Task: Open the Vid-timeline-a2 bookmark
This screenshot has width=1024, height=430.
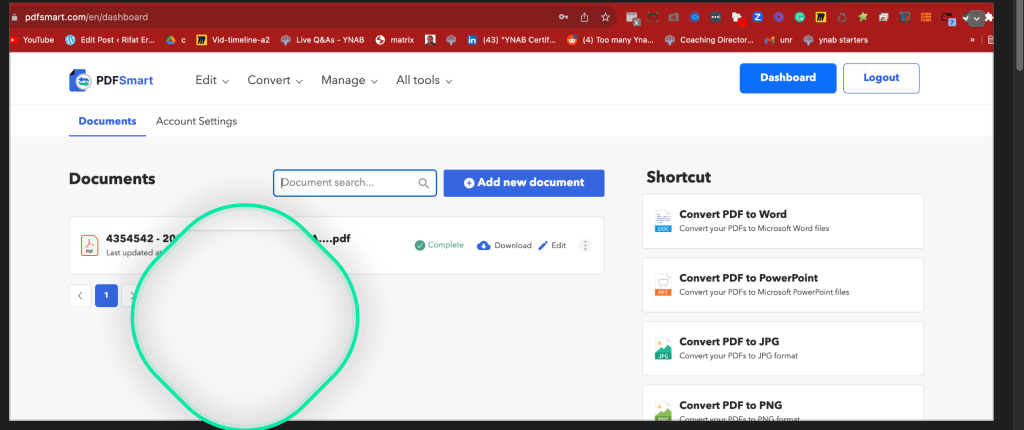Action: (x=233, y=40)
